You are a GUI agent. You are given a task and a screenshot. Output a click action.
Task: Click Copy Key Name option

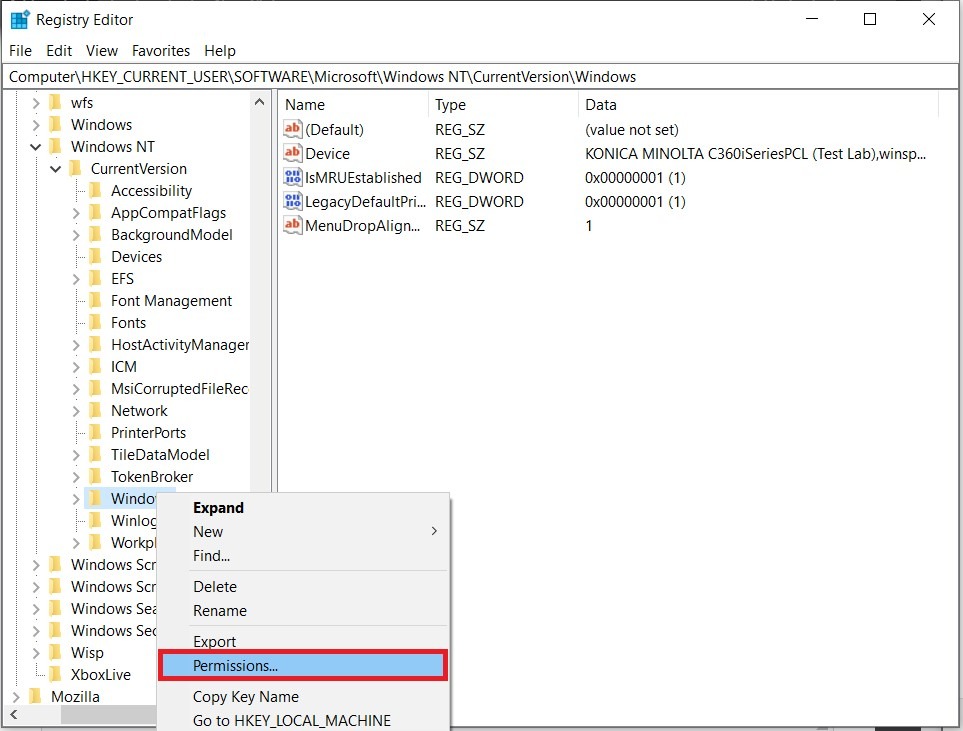point(245,697)
